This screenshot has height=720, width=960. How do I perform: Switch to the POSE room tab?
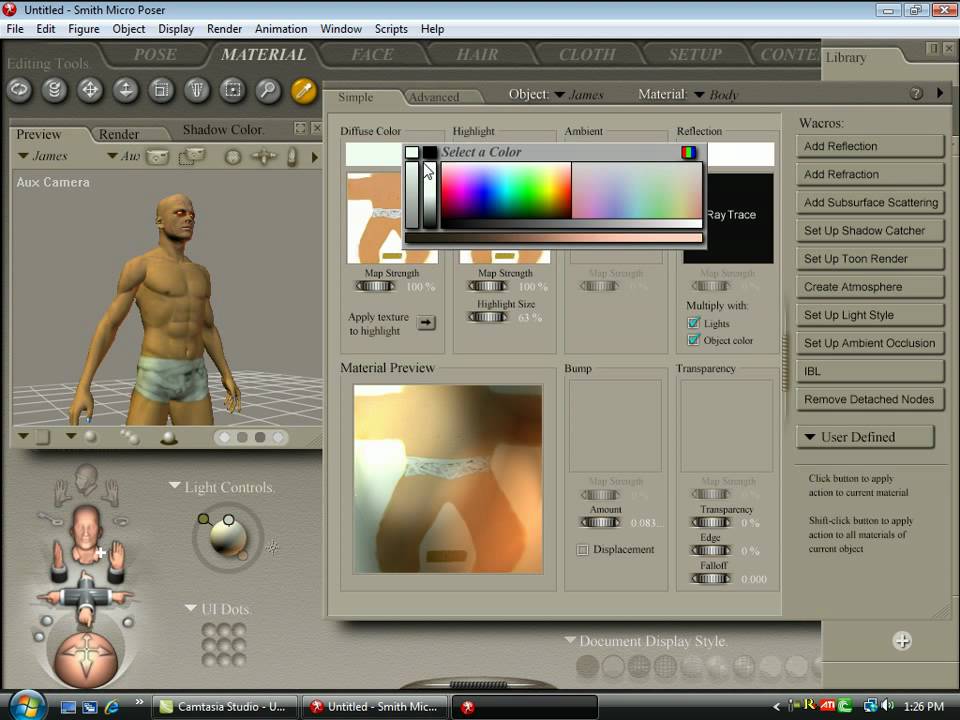155,54
